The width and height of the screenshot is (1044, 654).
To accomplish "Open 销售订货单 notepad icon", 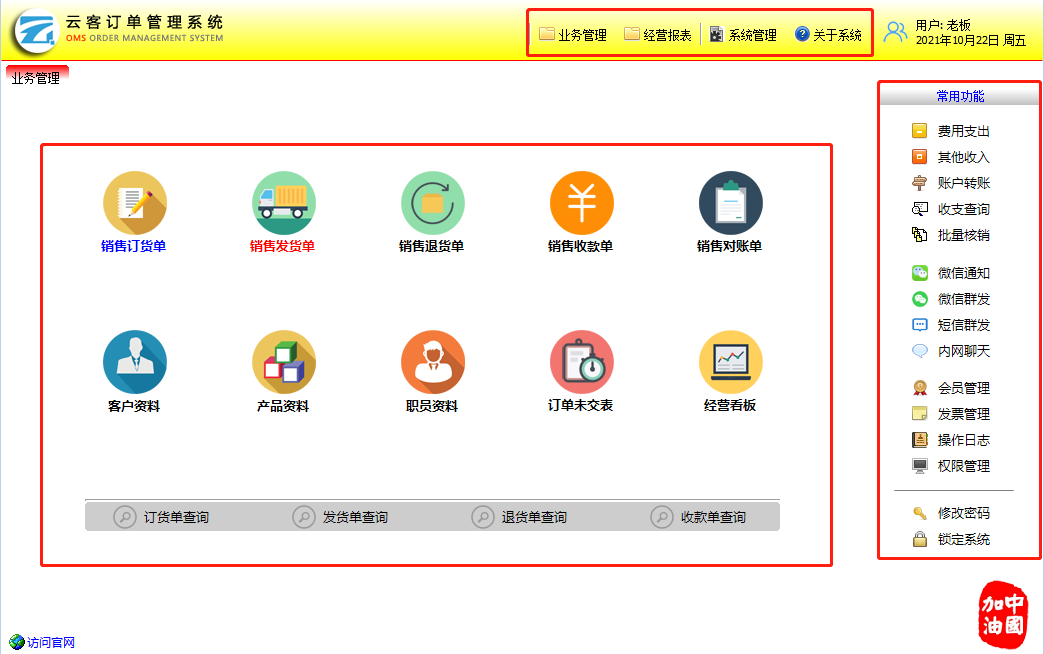I will tap(134, 203).
